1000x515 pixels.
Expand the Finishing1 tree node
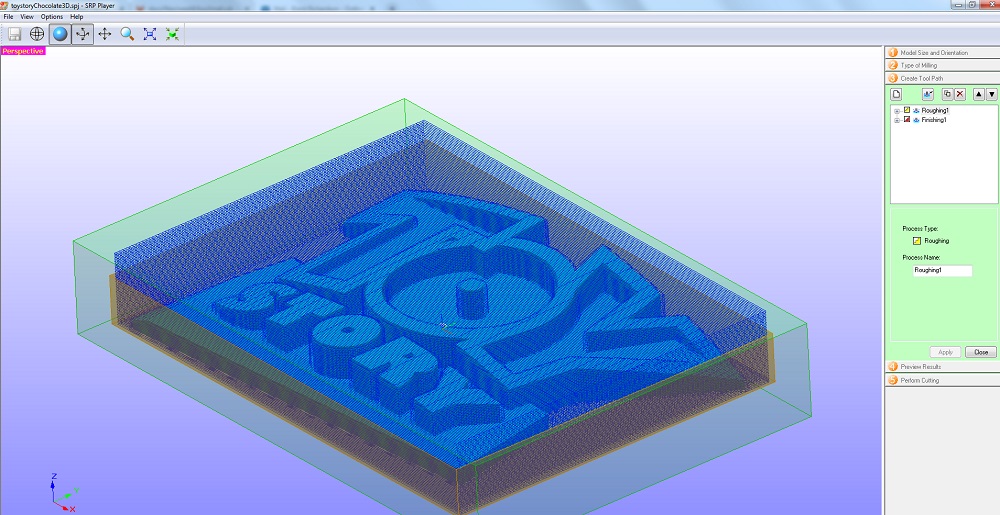897,120
